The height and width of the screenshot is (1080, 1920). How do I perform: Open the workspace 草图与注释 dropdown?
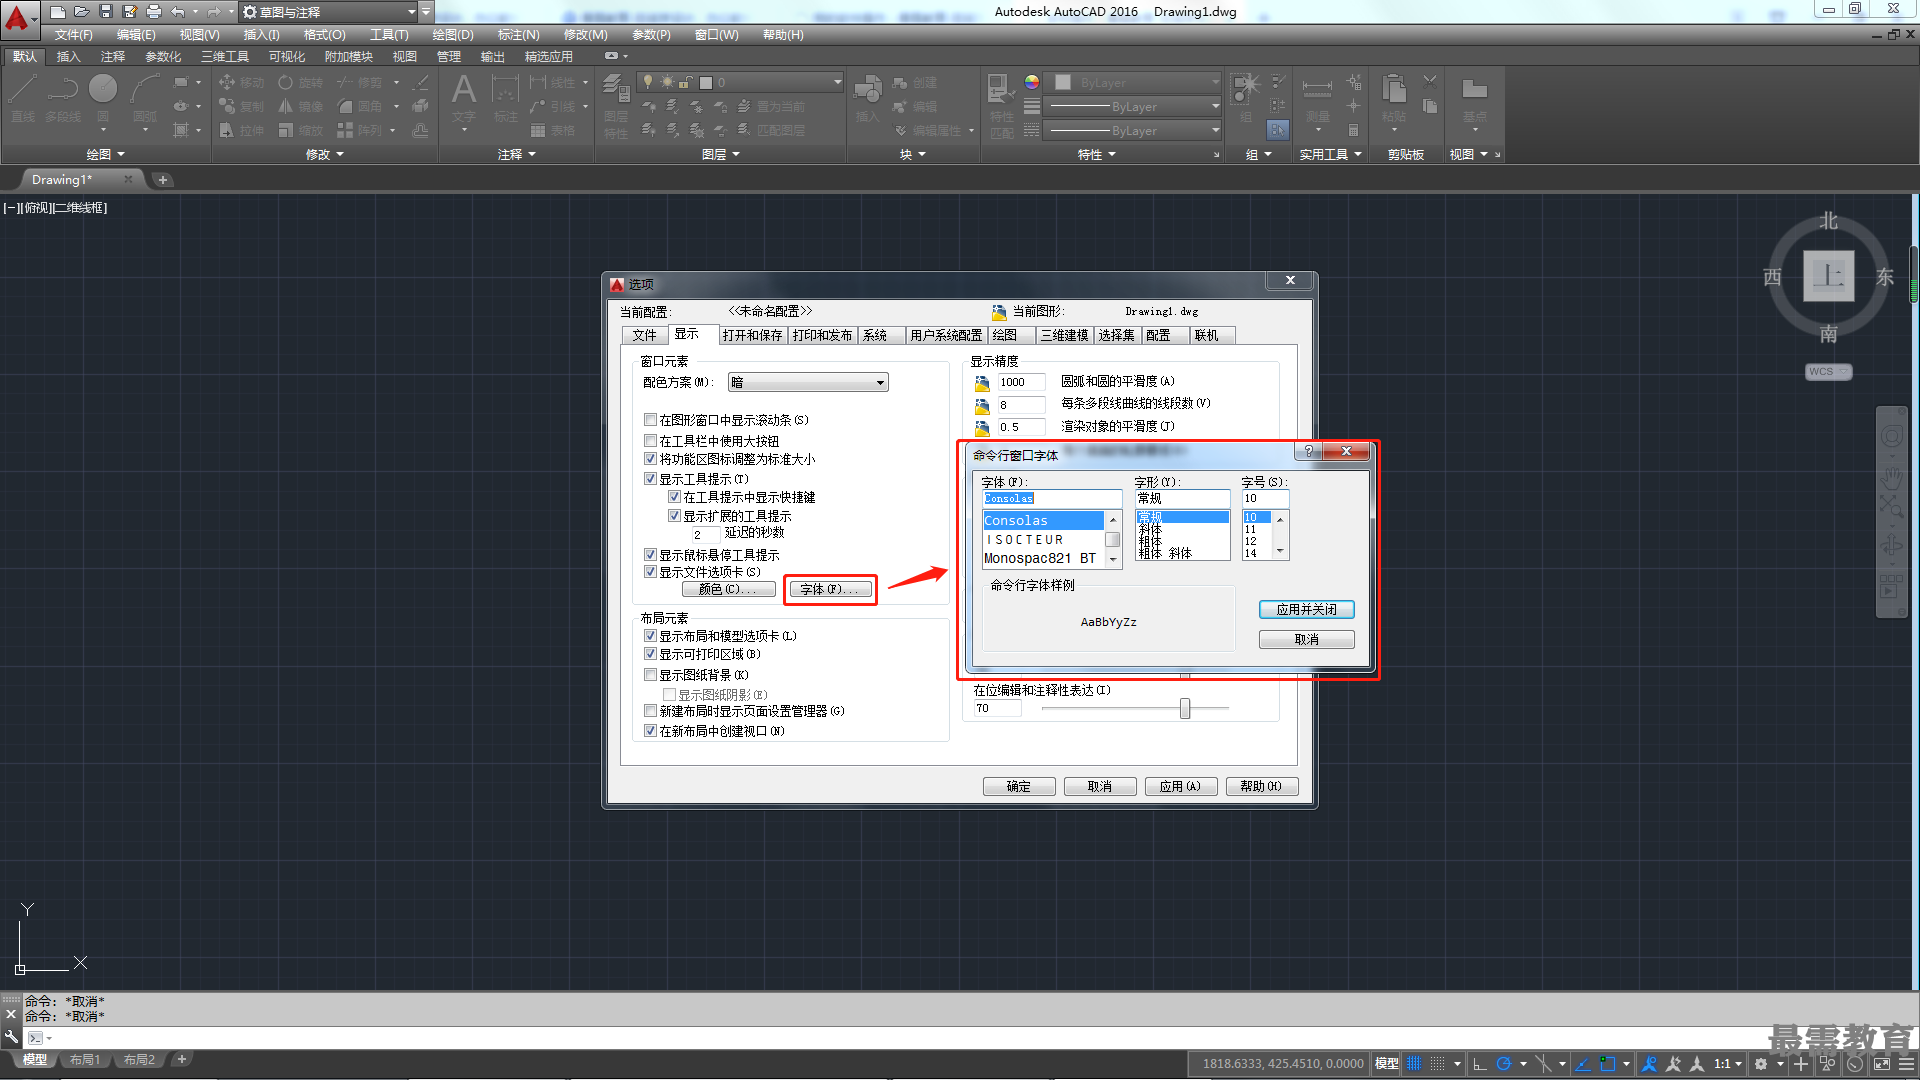coord(328,12)
